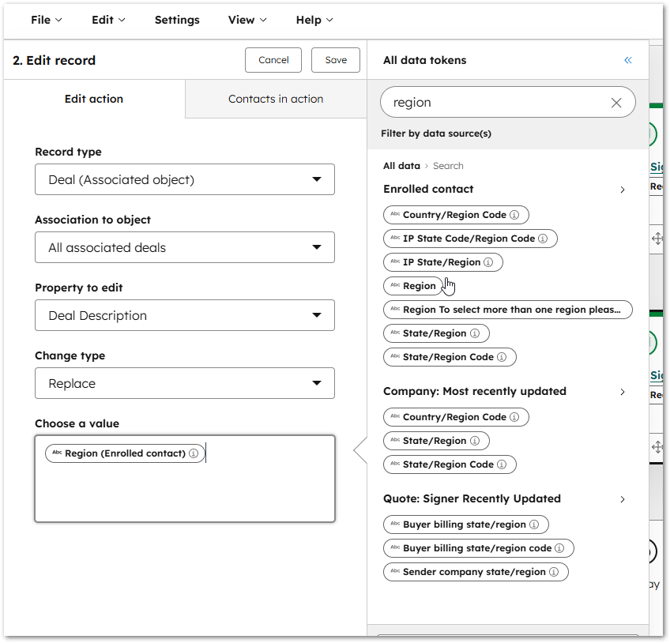This screenshot has width=670, height=643.
Task: Show info for IP State/Region token
Action: [488, 262]
